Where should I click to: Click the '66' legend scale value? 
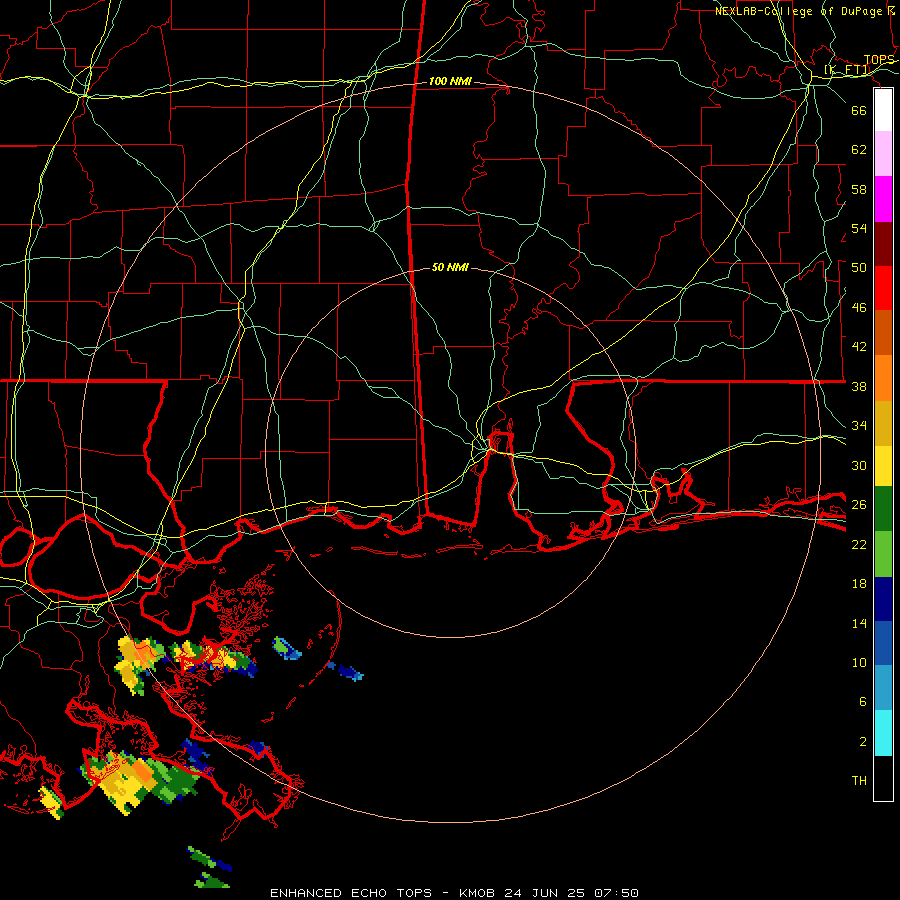tap(859, 110)
